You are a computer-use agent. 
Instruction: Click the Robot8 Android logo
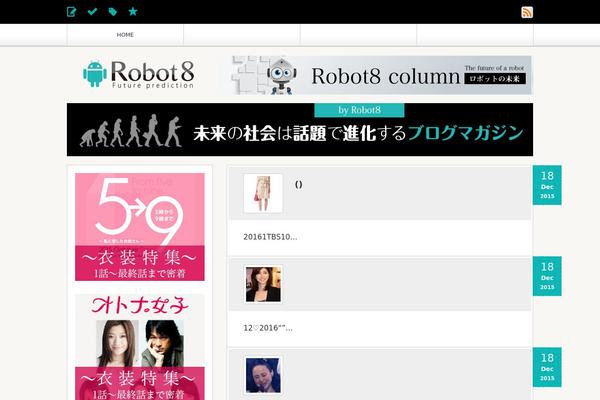[x=139, y=74]
